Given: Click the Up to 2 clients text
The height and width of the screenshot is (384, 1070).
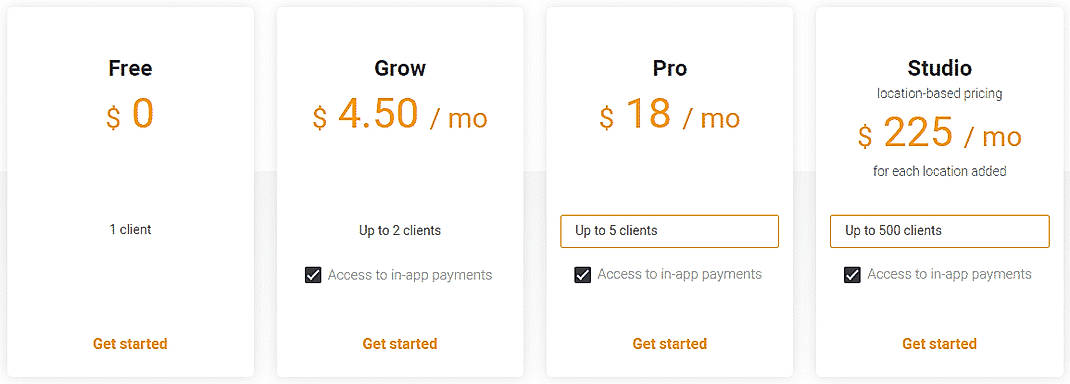Looking at the screenshot, I should [x=400, y=231].
